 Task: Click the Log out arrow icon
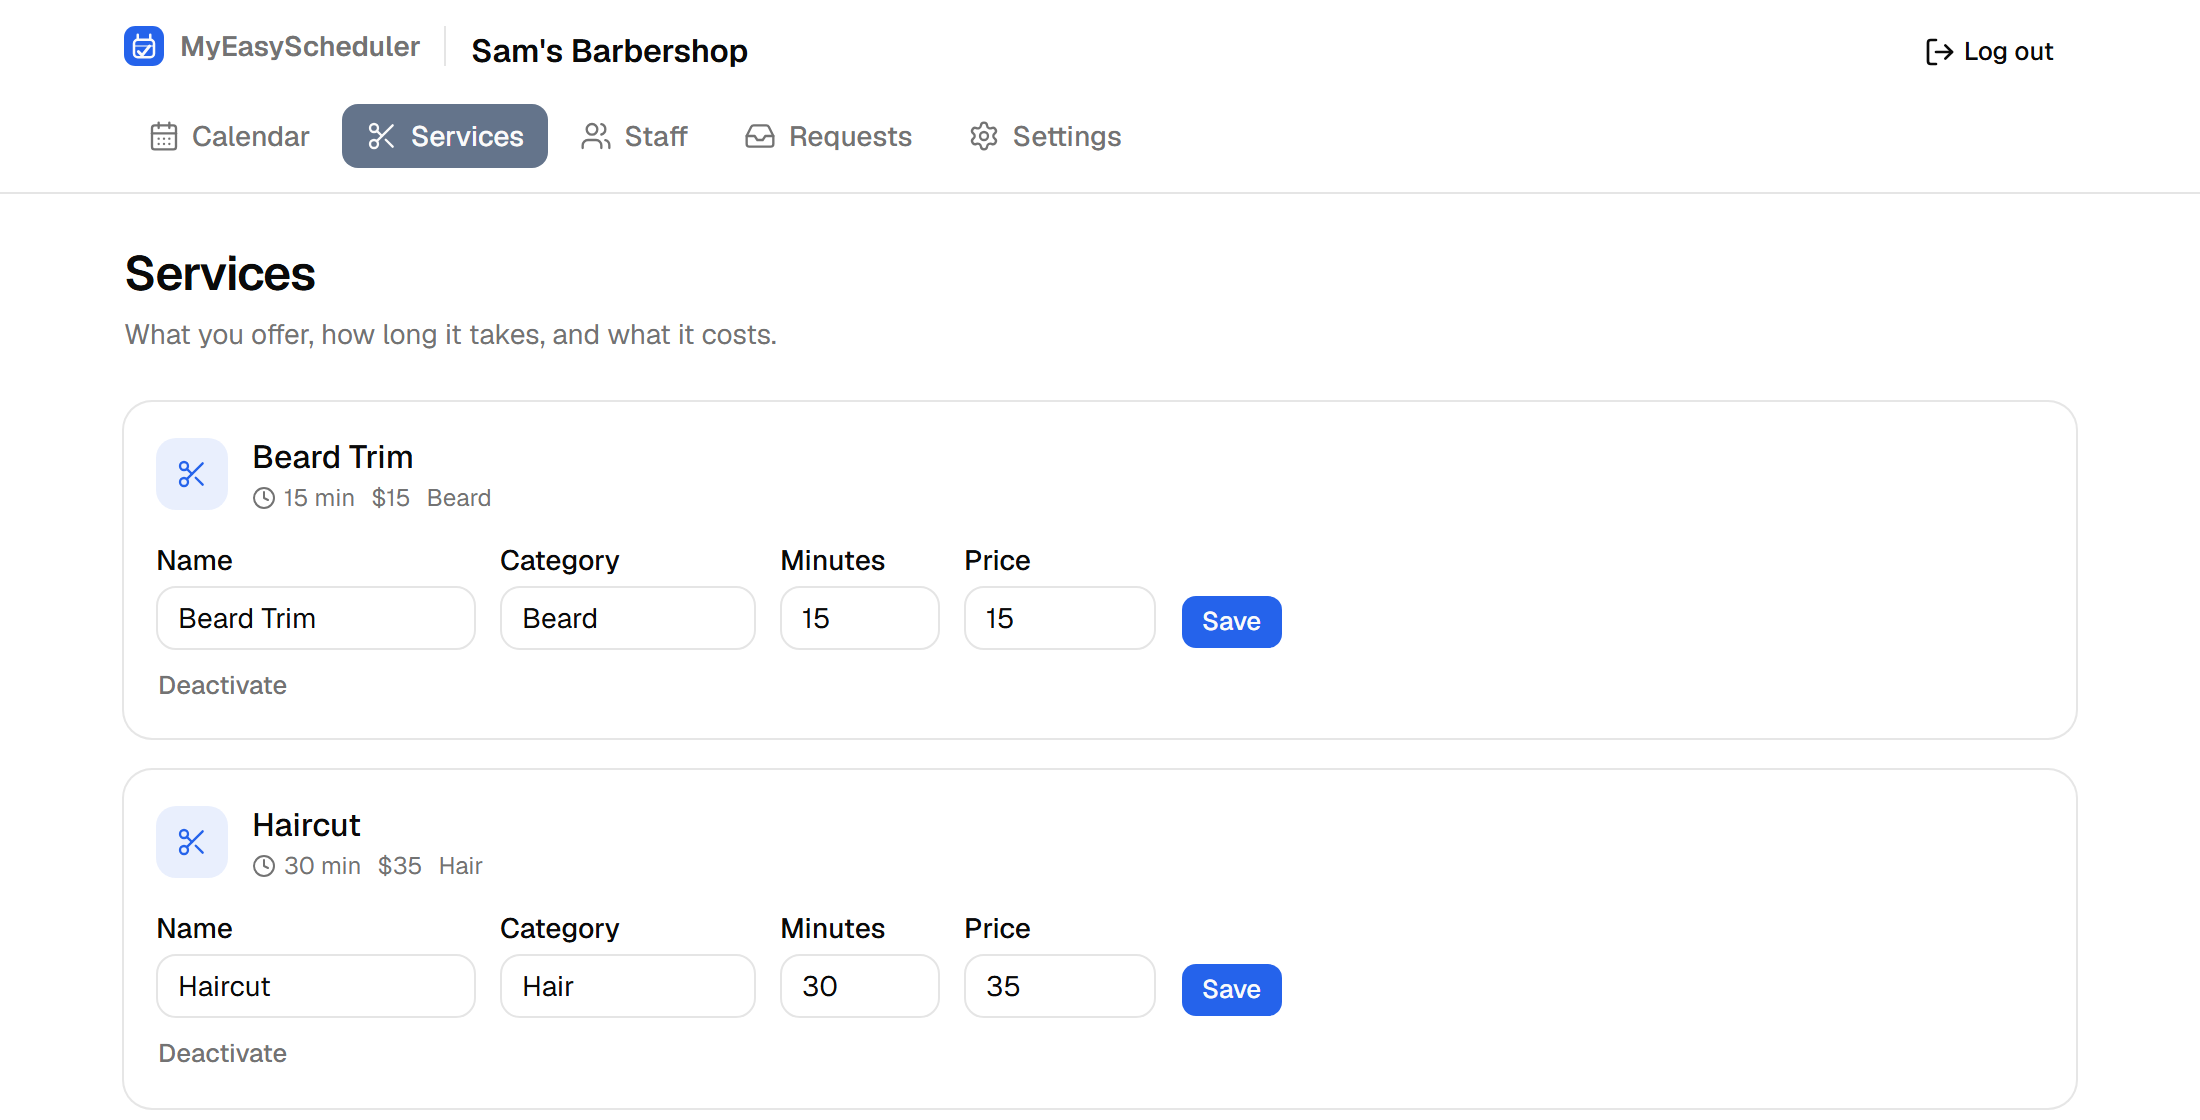click(x=1939, y=52)
